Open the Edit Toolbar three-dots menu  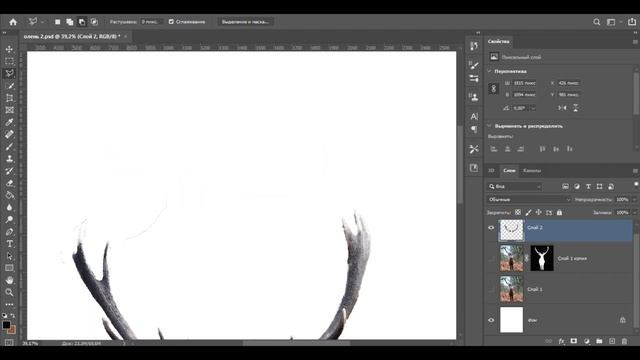tap(9, 304)
